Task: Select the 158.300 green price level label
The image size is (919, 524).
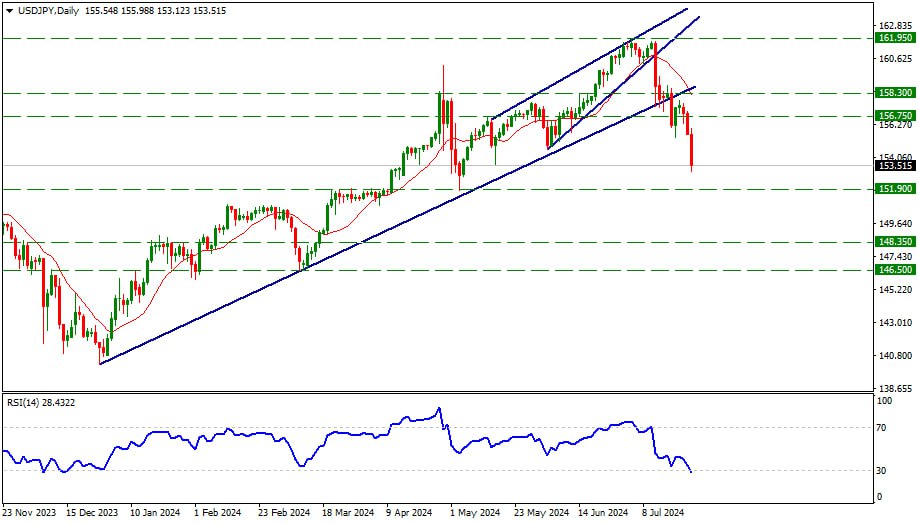Action: tap(895, 93)
